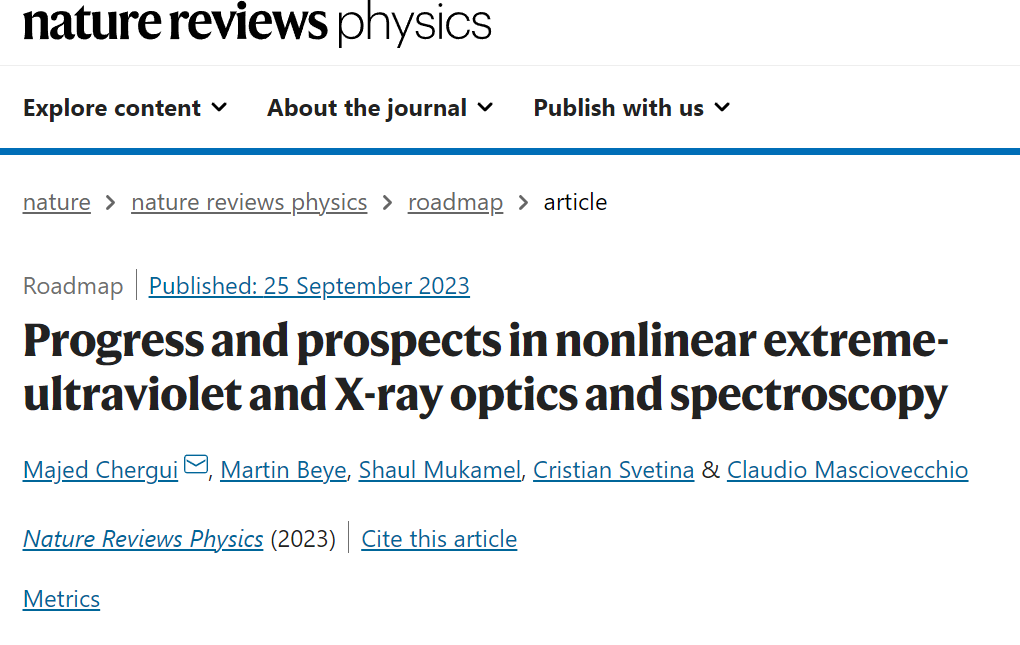Click the chevron next to Explore content

point(220,107)
